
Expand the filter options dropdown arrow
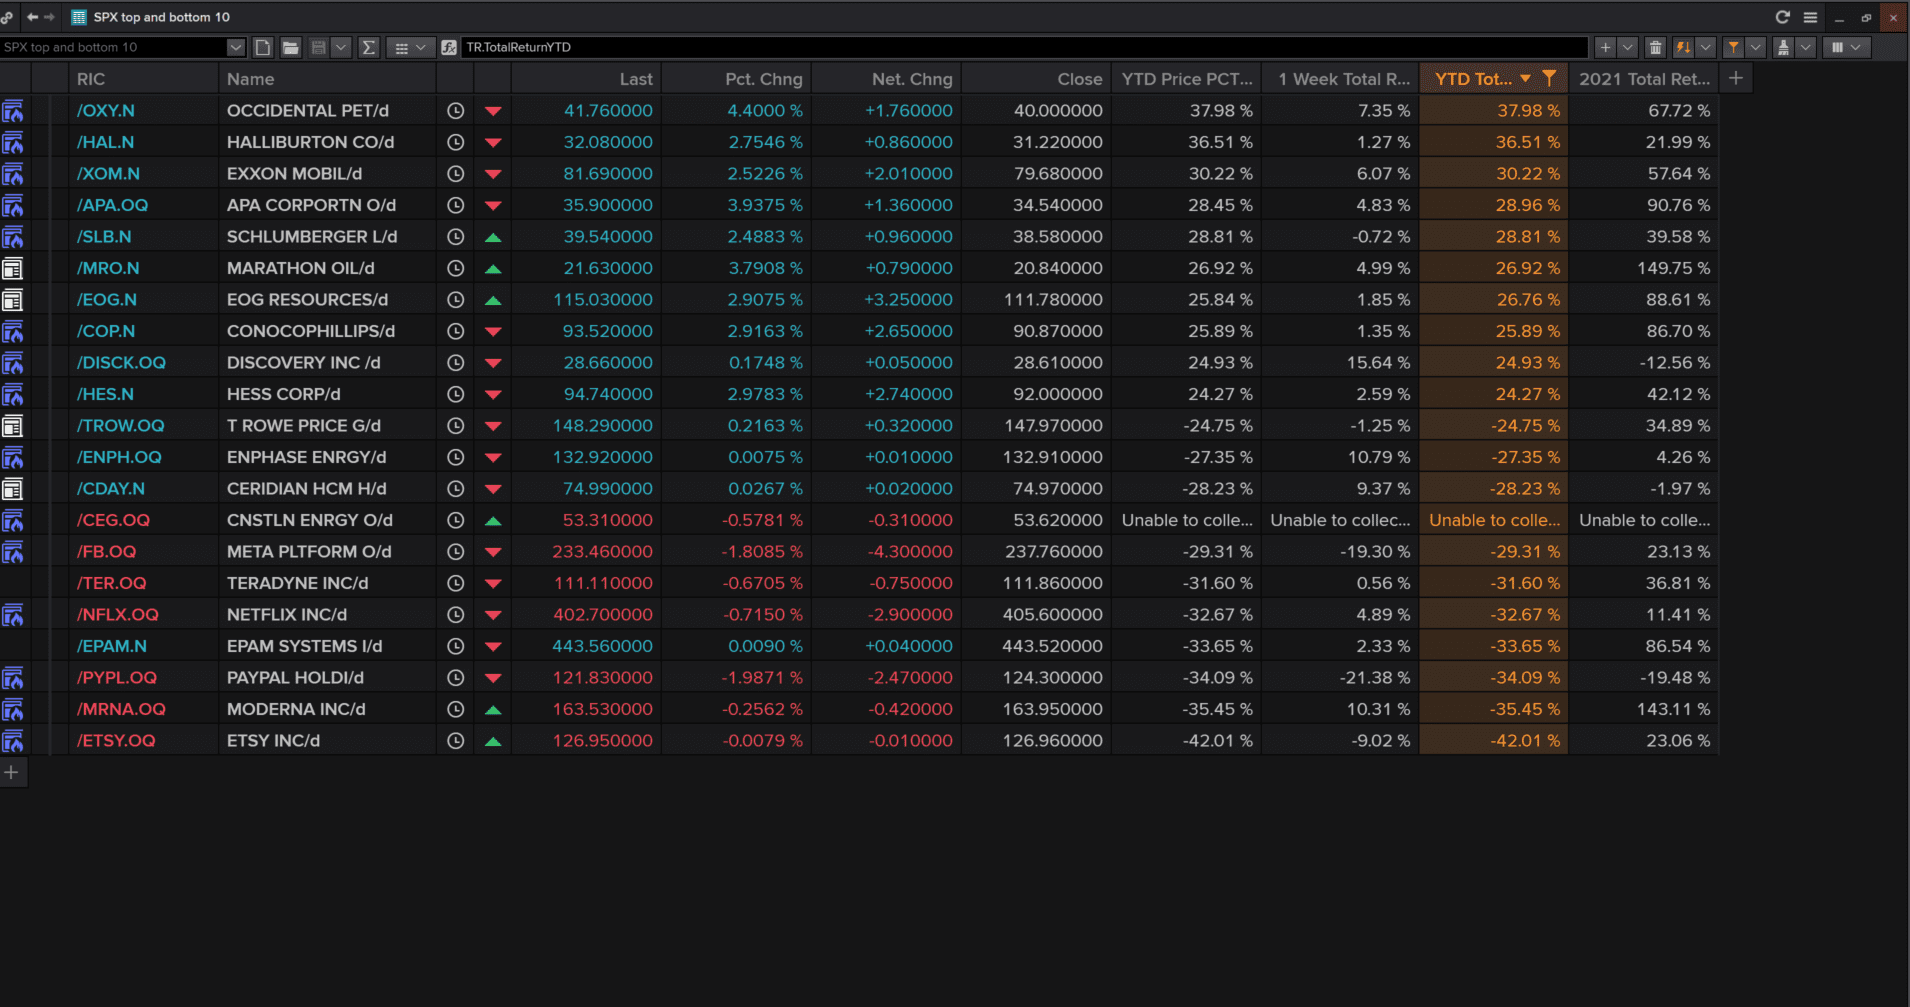click(x=1756, y=47)
